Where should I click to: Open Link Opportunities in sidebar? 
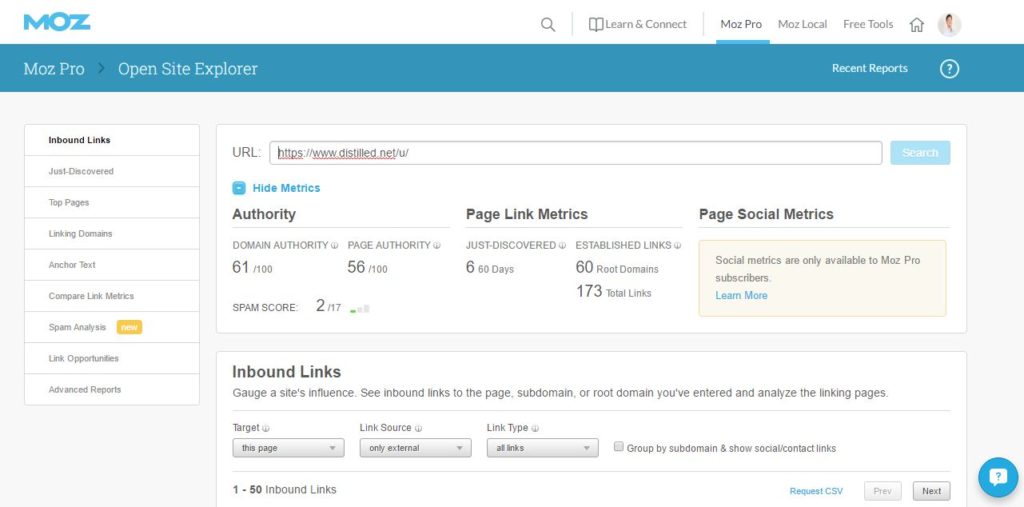pyautogui.click(x=112, y=358)
